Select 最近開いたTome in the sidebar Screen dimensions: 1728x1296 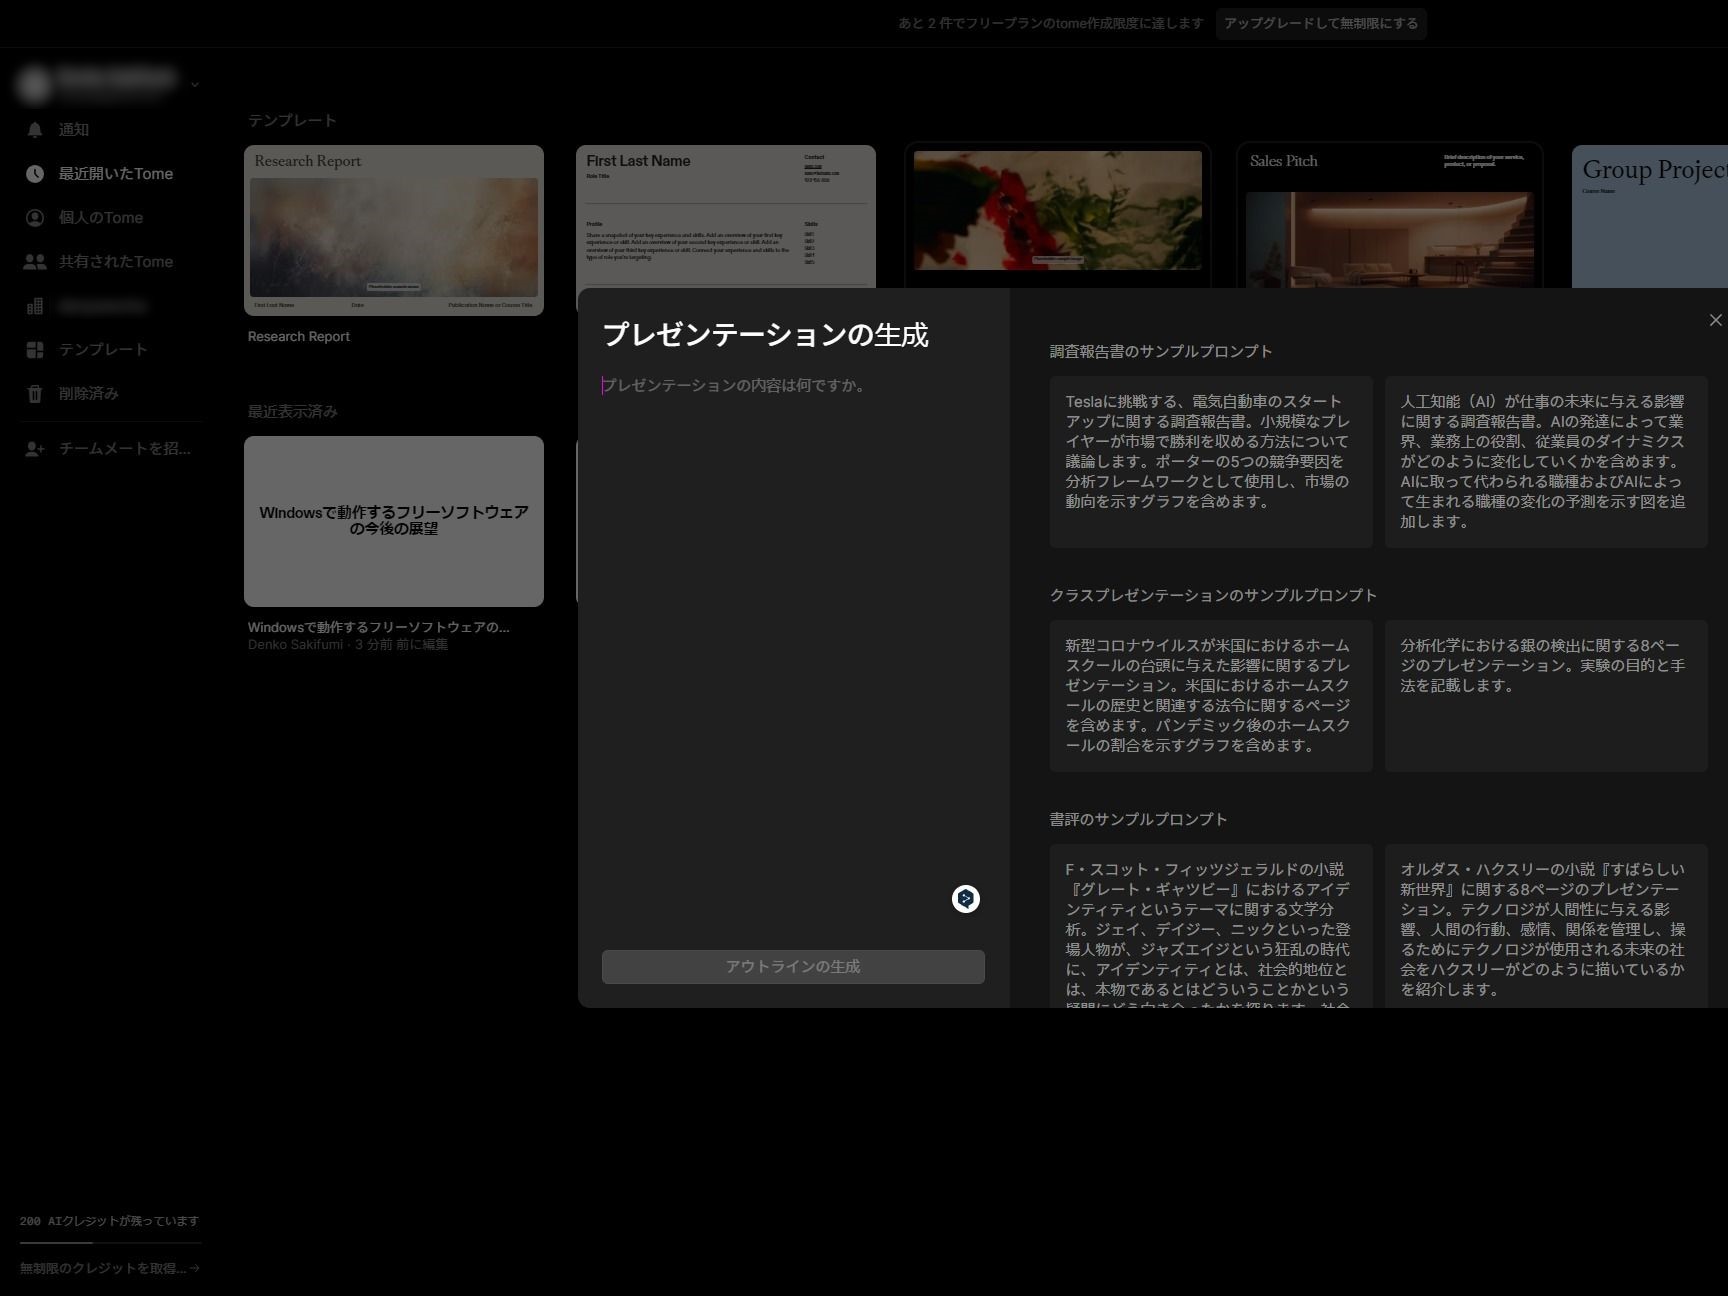click(115, 173)
